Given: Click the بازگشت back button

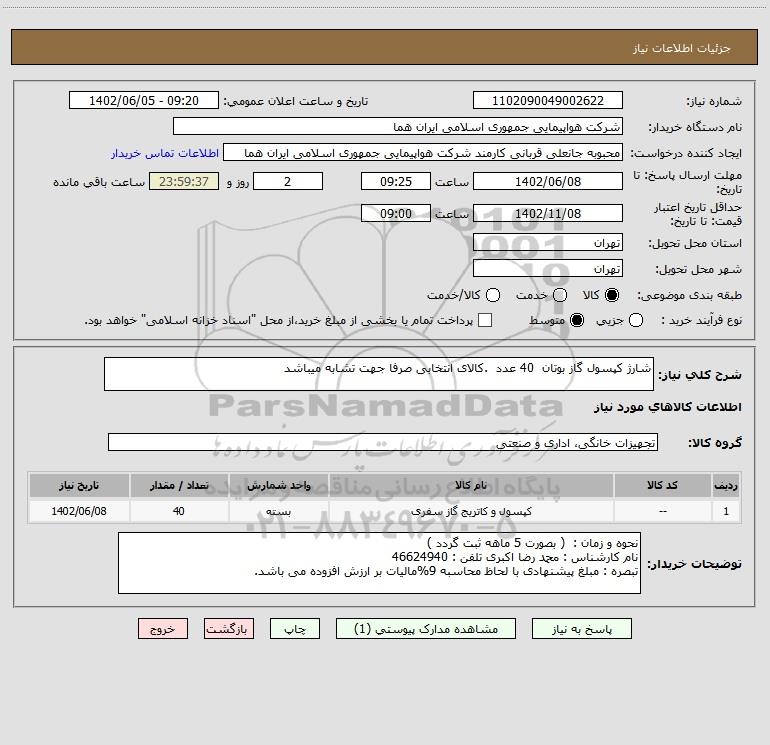Looking at the screenshot, I should tap(229, 629).
